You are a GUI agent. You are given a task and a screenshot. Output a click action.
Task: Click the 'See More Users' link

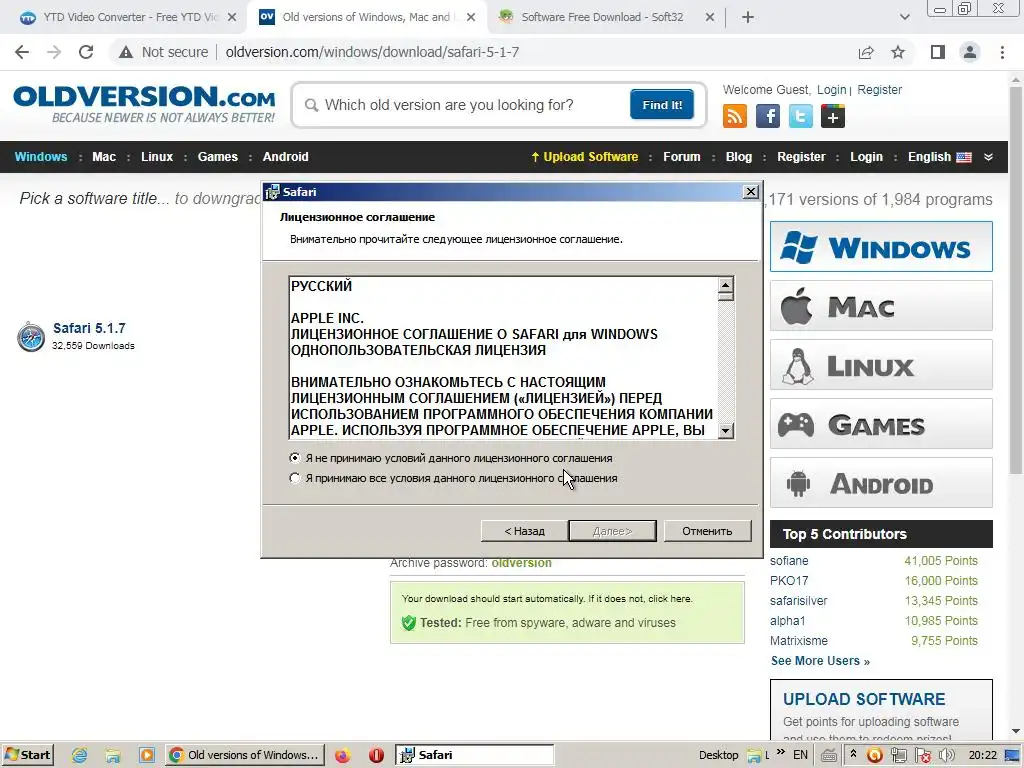(820, 661)
